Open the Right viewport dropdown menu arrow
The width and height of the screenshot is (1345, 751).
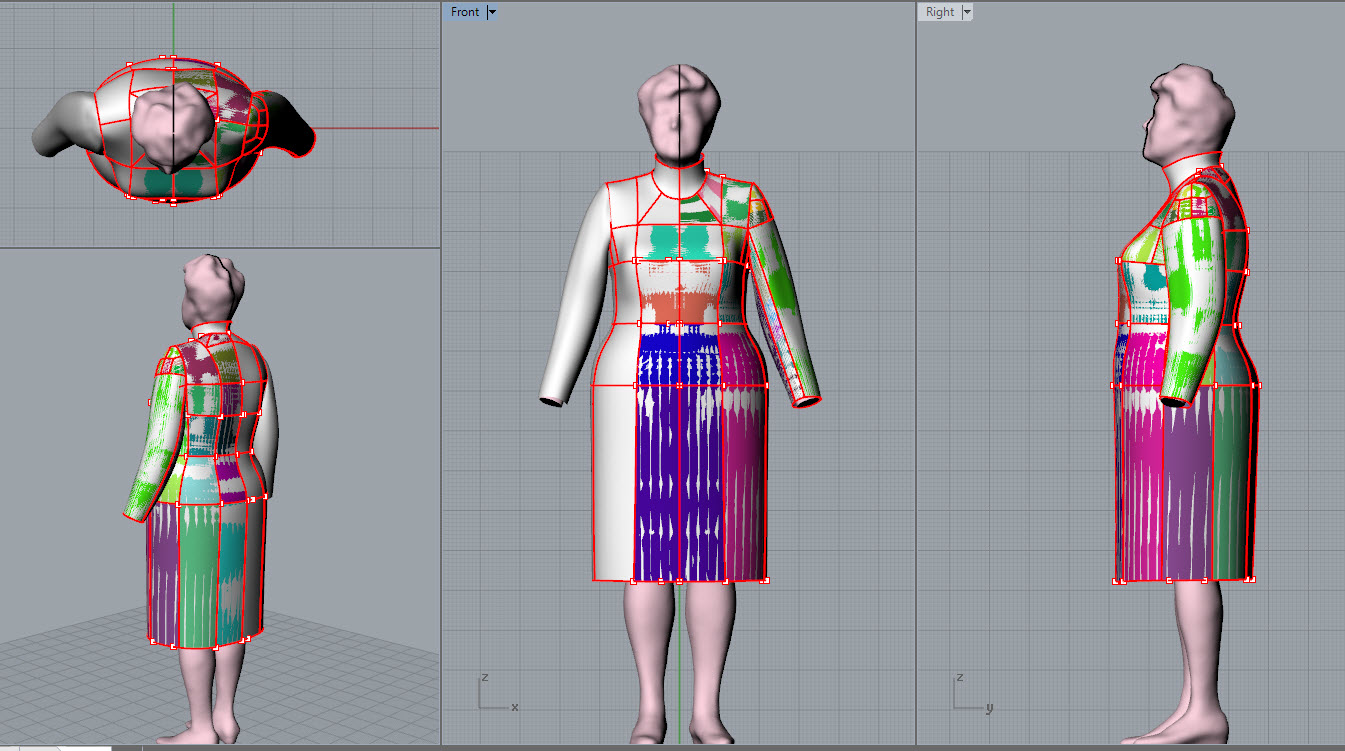coord(967,12)
